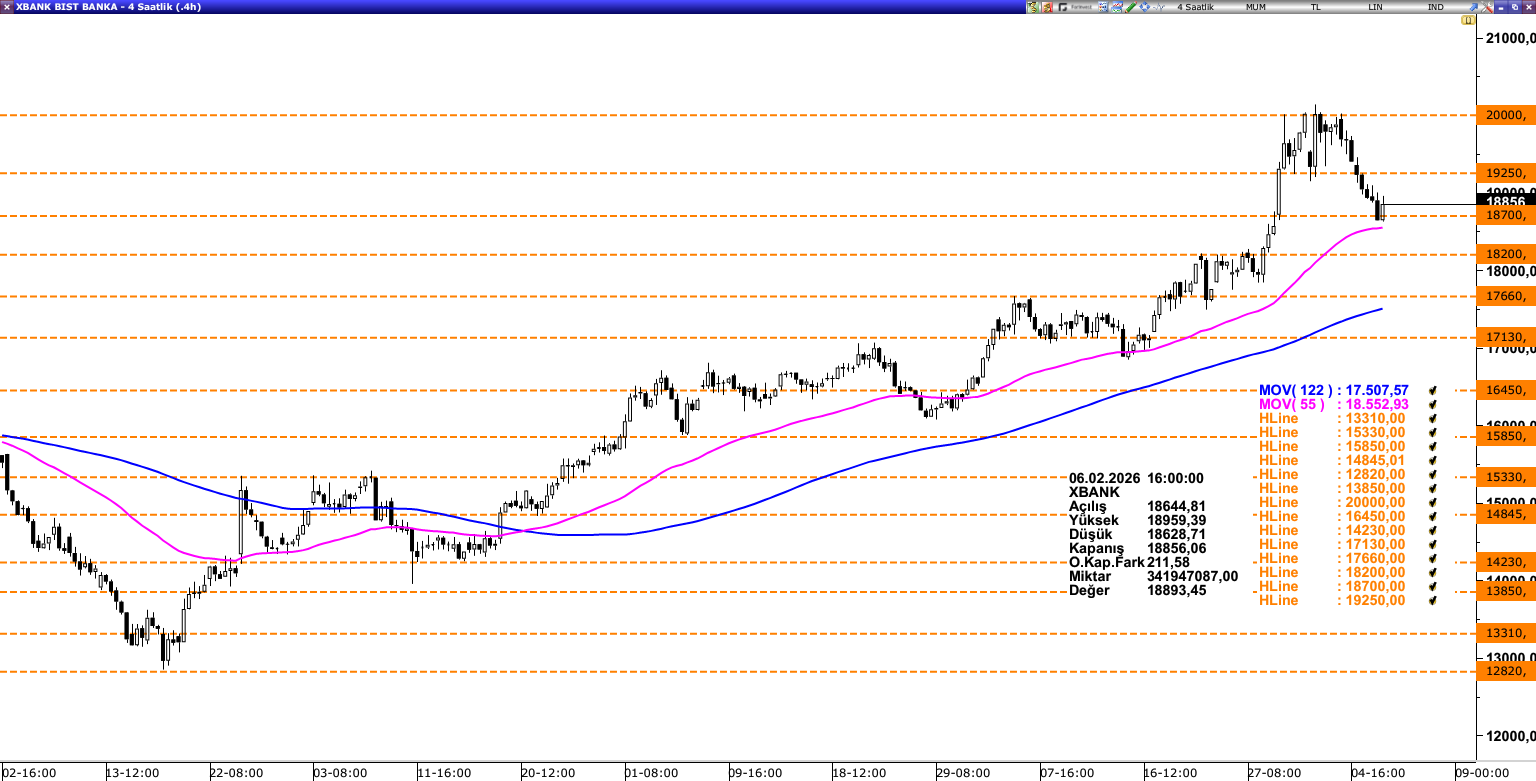
Task: Select the IND indicators menu
Action: point(1436,7)
